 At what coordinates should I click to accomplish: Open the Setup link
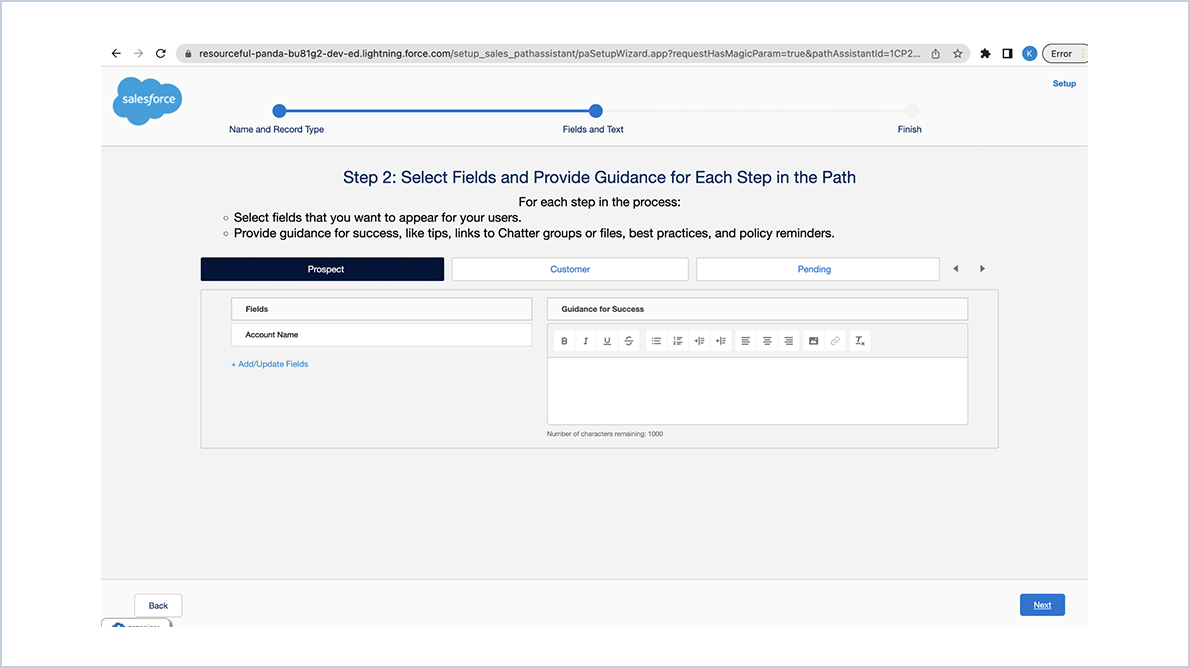pyautogui.click(x=1063, y=83)
